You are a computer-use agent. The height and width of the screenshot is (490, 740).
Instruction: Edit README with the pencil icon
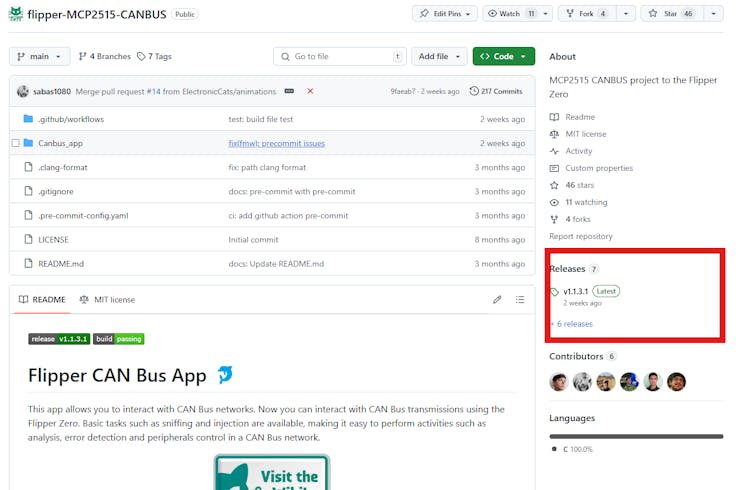click(x=497, y=299)
